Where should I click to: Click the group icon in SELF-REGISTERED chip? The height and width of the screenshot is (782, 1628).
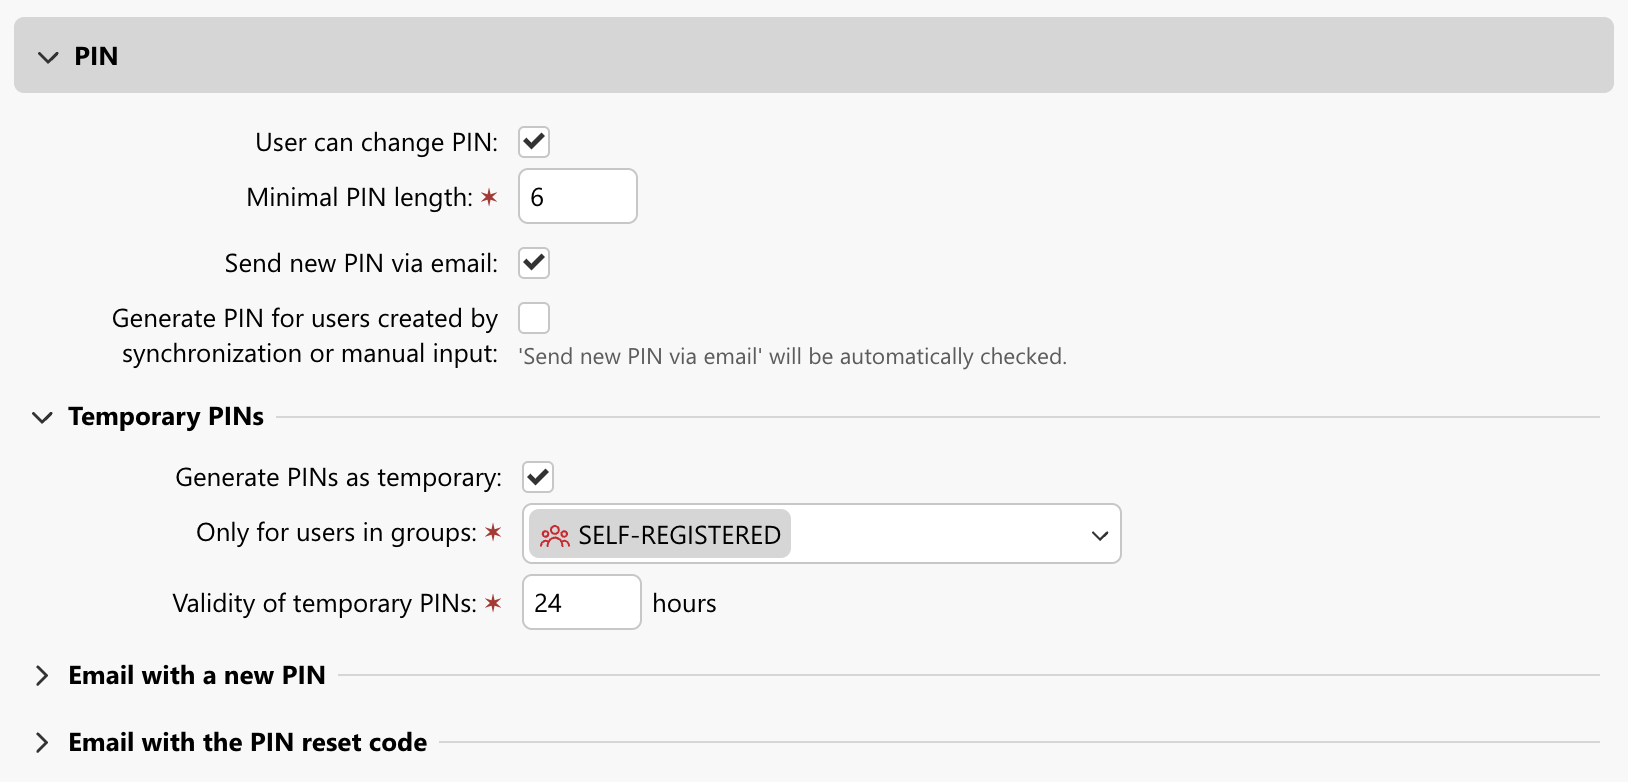point(553,535)
